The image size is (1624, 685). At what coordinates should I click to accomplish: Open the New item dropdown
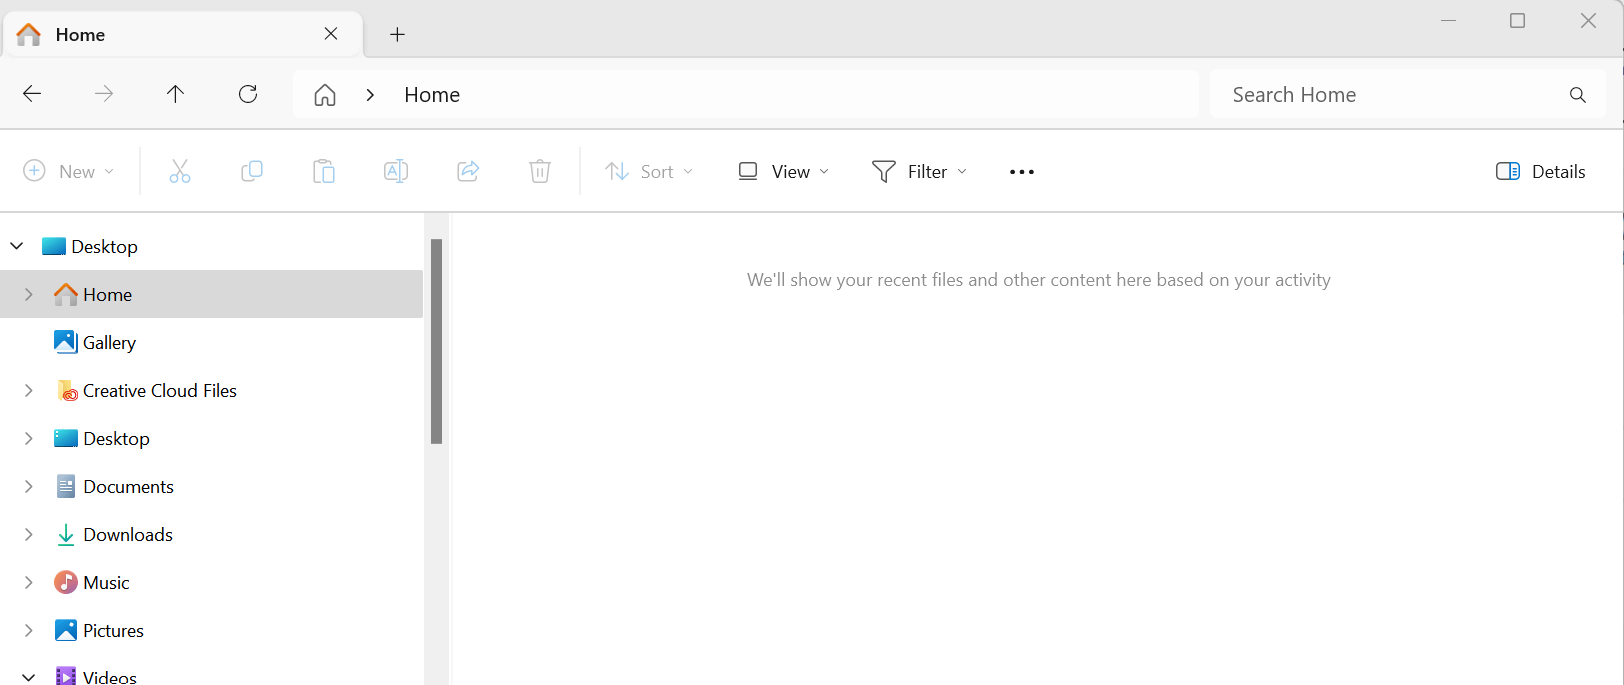(x=69, y=172)
